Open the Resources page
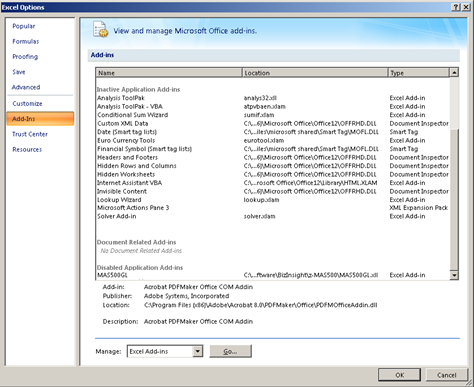Image resolution: width=474 pixels, height=387 pixels. pos(27,149)
